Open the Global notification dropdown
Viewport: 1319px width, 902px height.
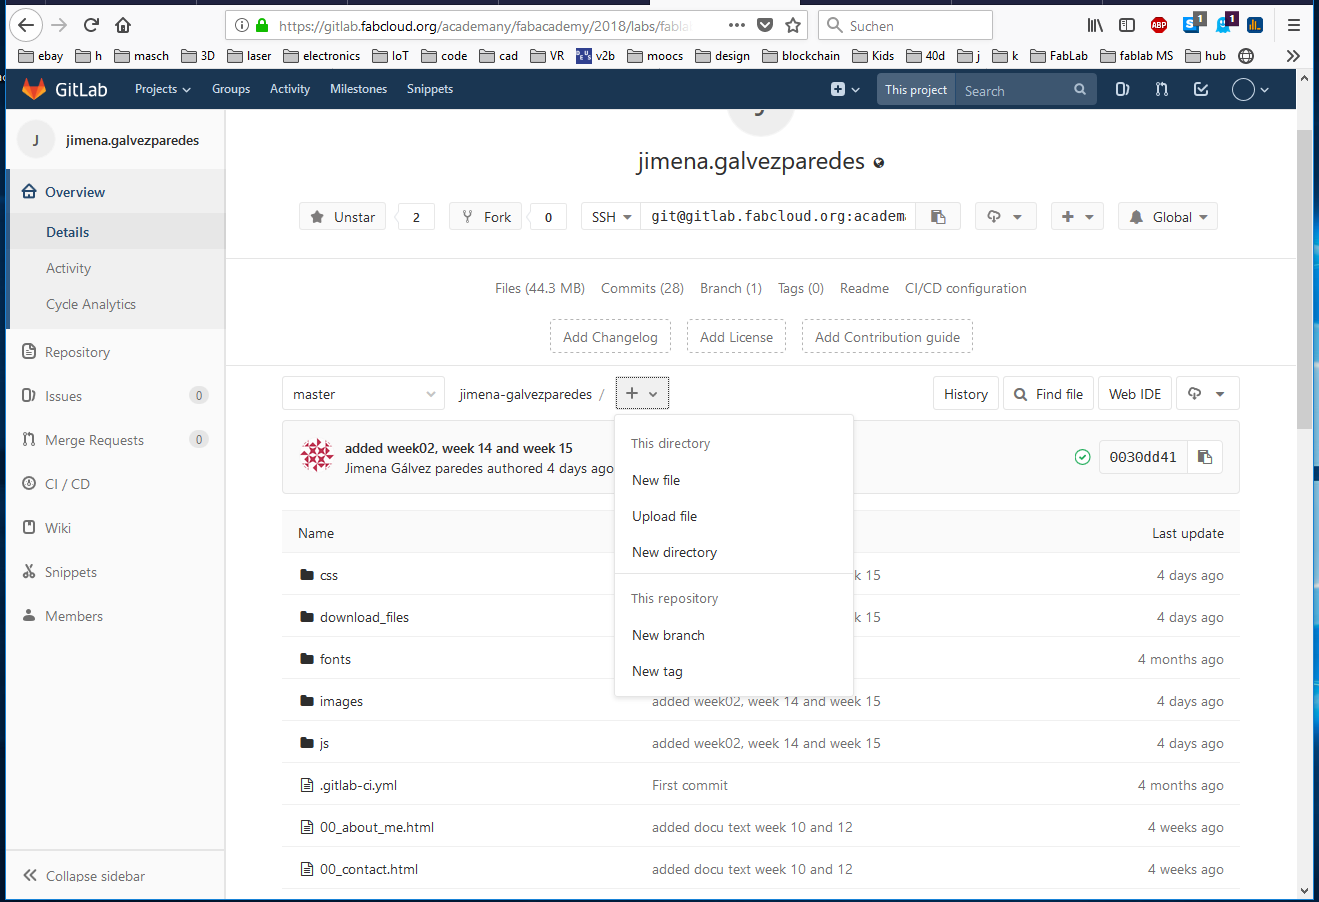(x=1168, y=217)
